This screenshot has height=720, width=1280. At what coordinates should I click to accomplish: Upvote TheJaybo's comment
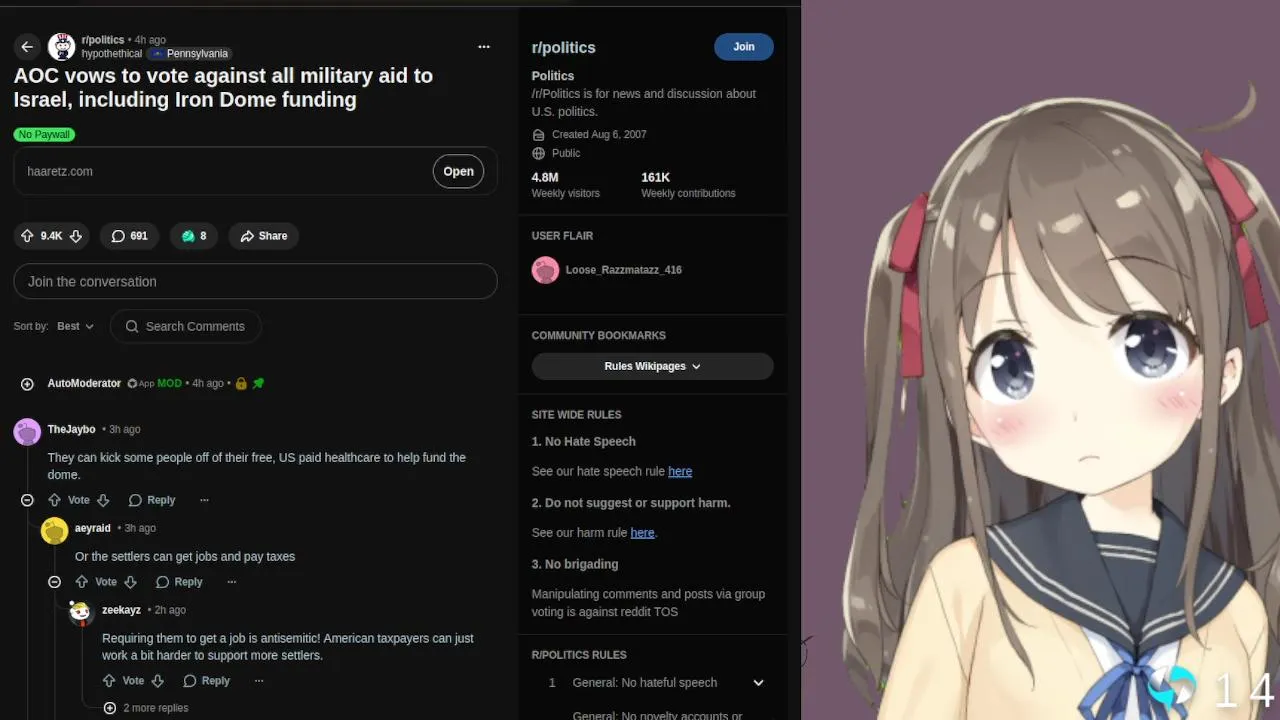(x=54, y=500)
